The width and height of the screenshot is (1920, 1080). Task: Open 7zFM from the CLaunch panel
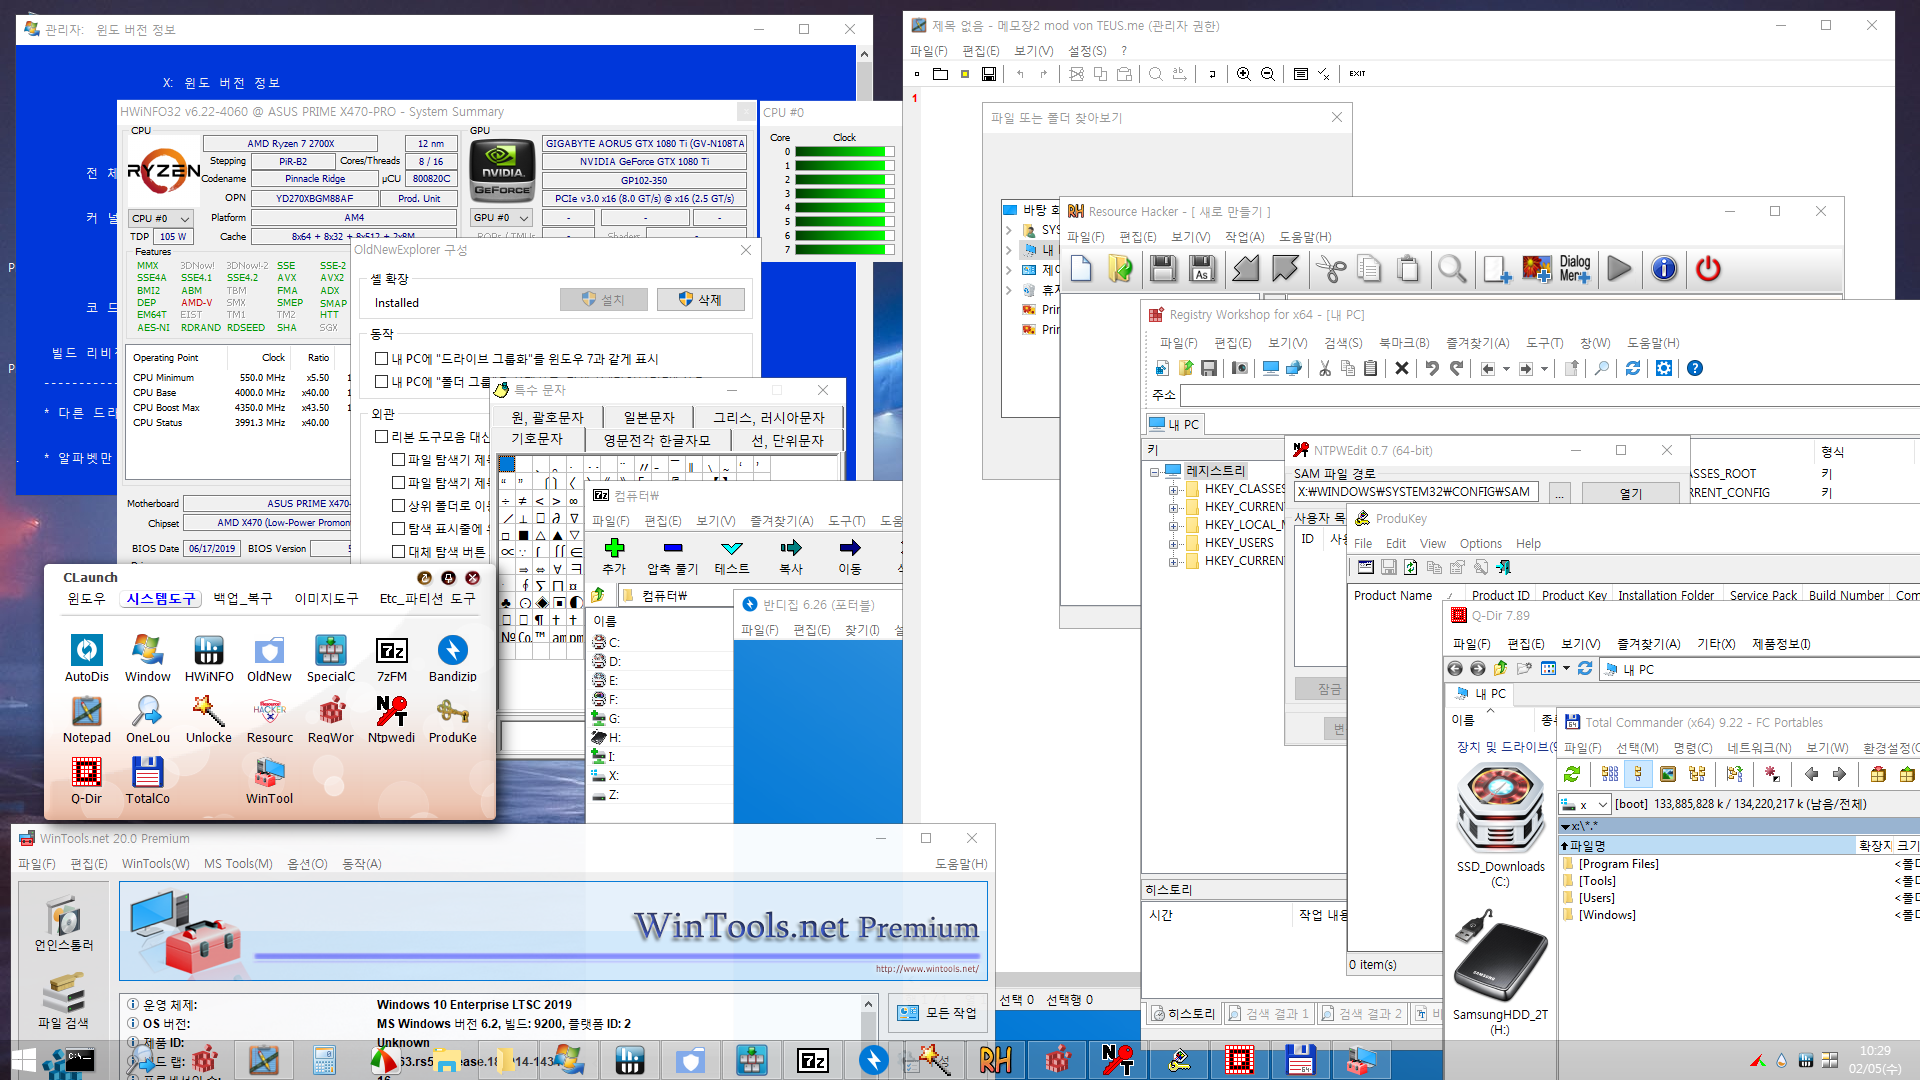point(392,659)
